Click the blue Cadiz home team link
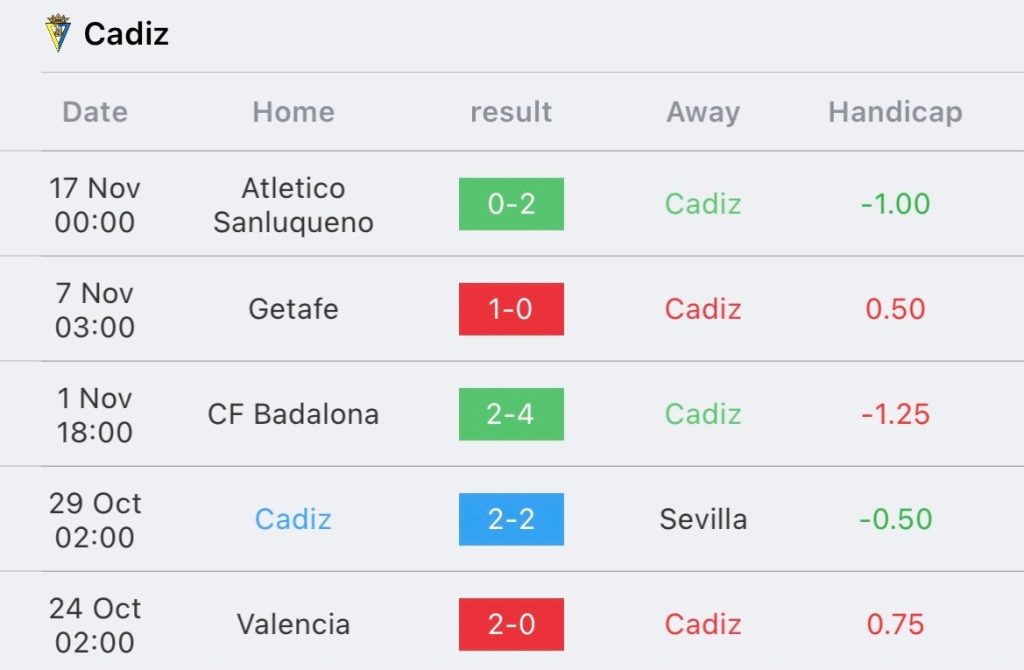The width and height of the screenshot is (1024, 670). pyautogui.click(x=293, y=519)
